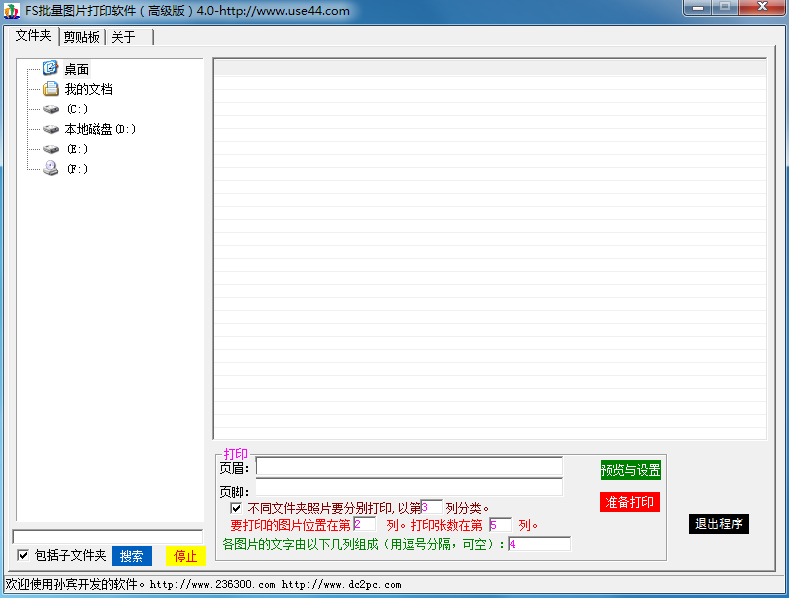
Task: Switch to the 文件夹 tab
Action: [34, 36]
